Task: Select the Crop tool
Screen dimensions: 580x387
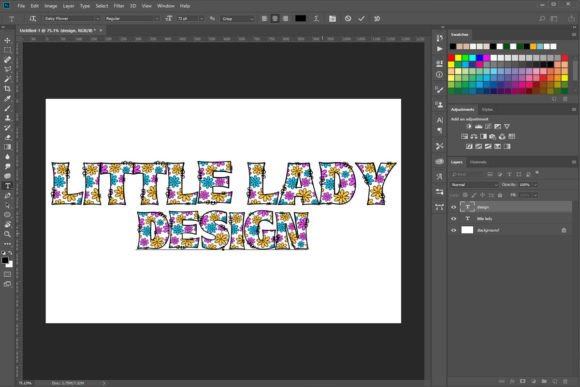Action: coord(7,89)
